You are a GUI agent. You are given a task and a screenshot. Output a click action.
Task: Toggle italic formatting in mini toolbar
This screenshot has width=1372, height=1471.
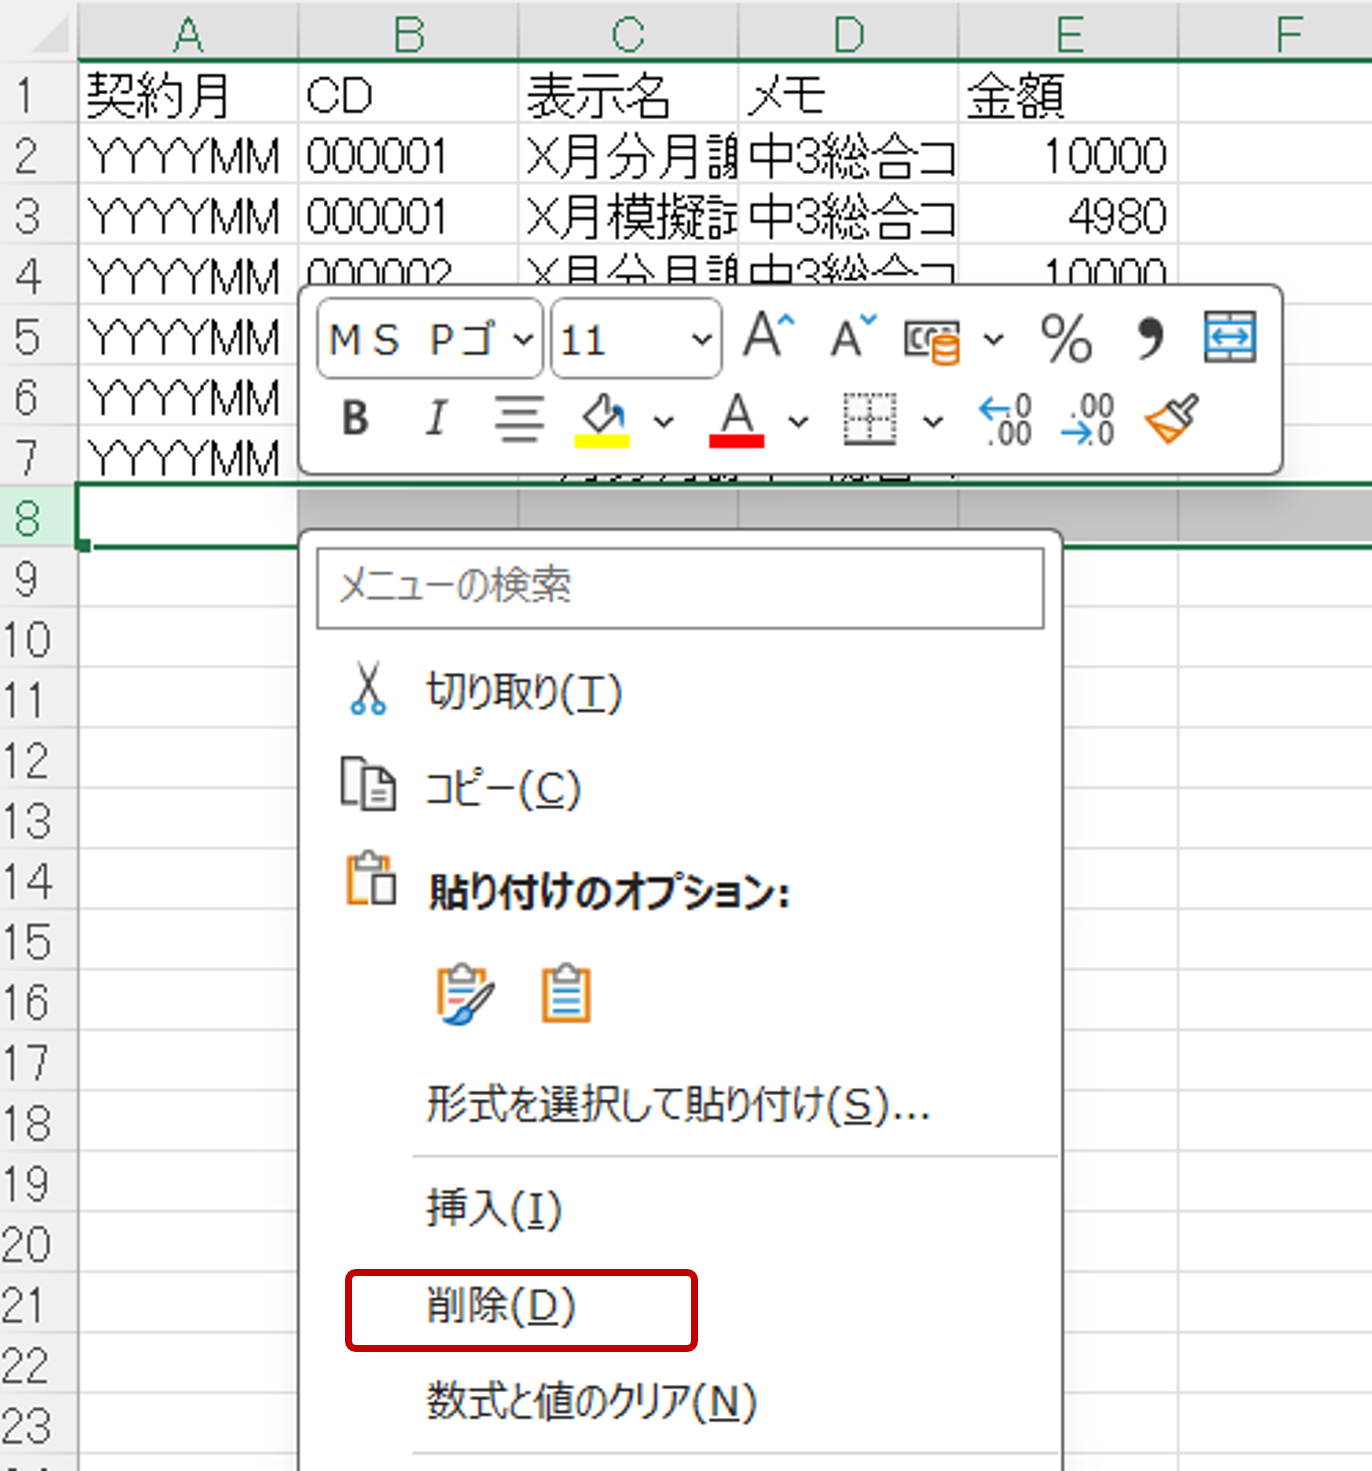click(x=436, y=419)
